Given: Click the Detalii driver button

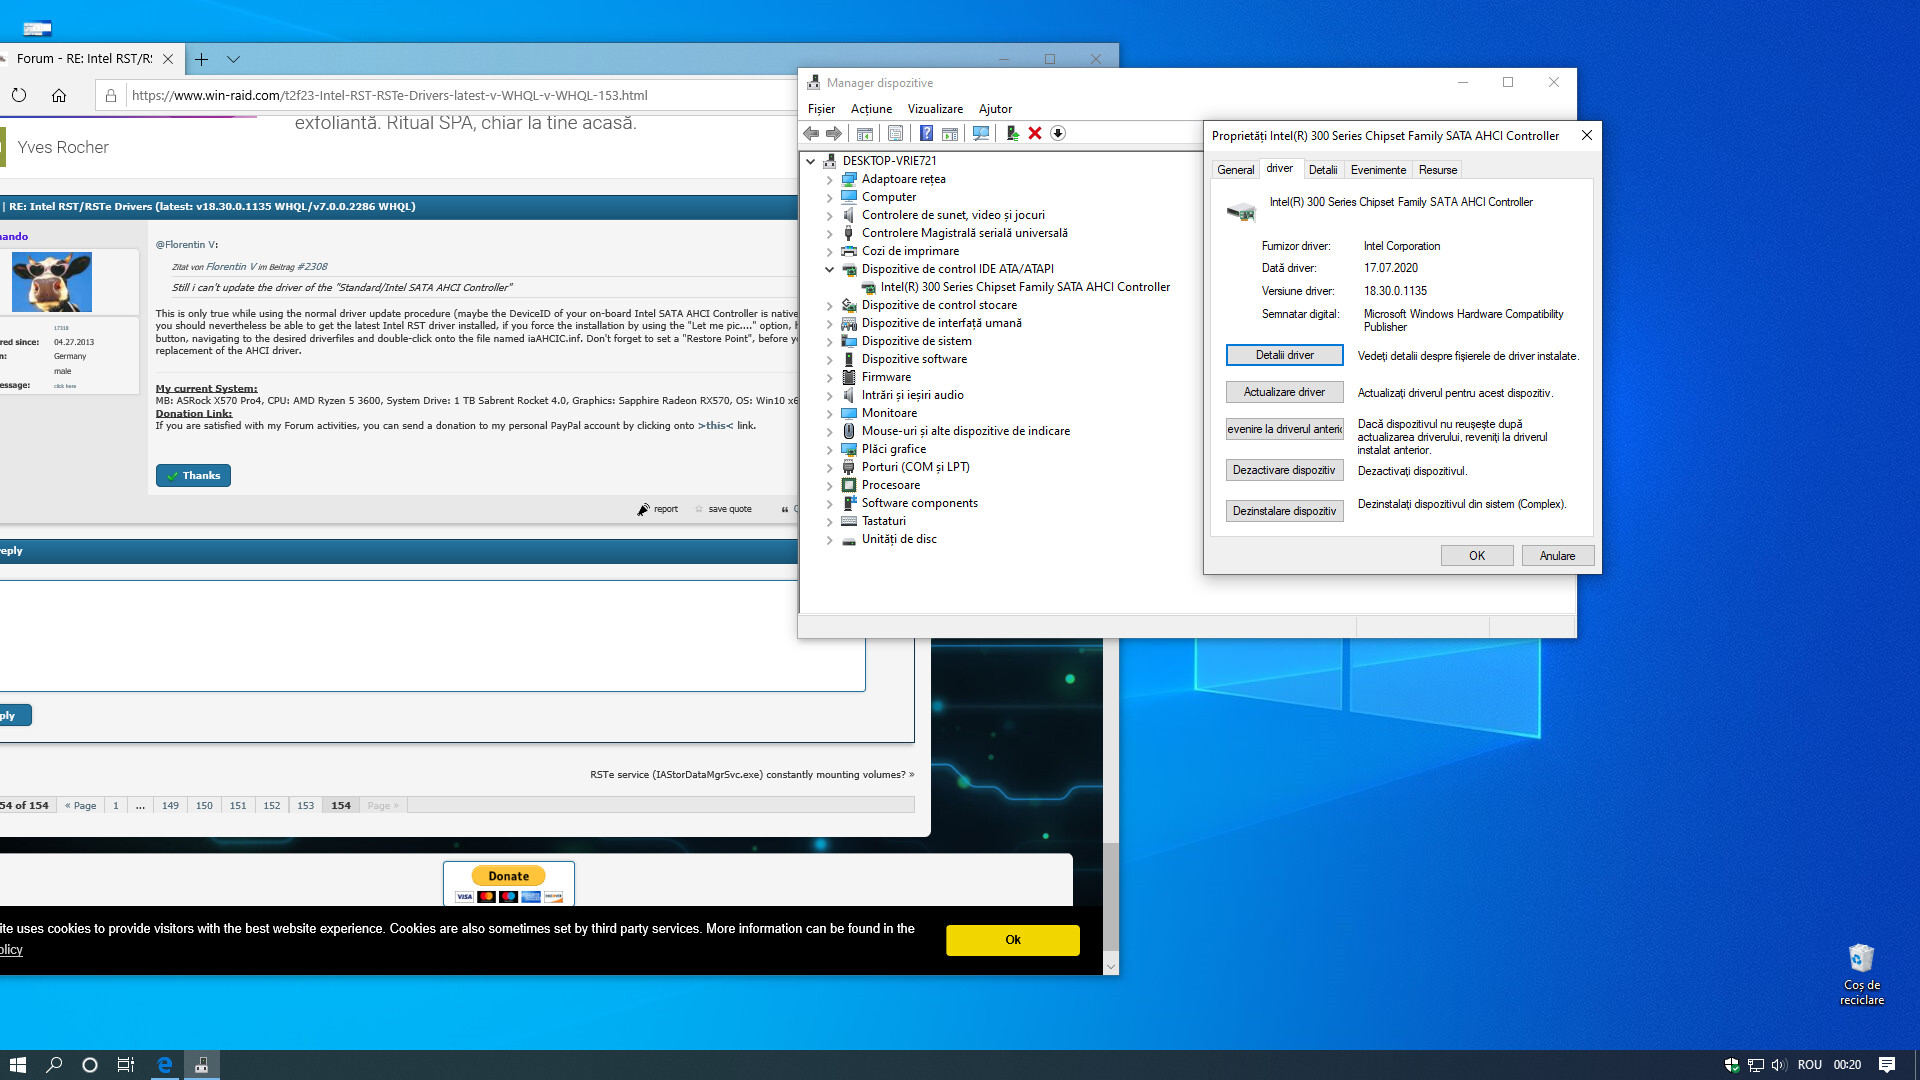Looking at the screenshot, I should (1285, 355).
